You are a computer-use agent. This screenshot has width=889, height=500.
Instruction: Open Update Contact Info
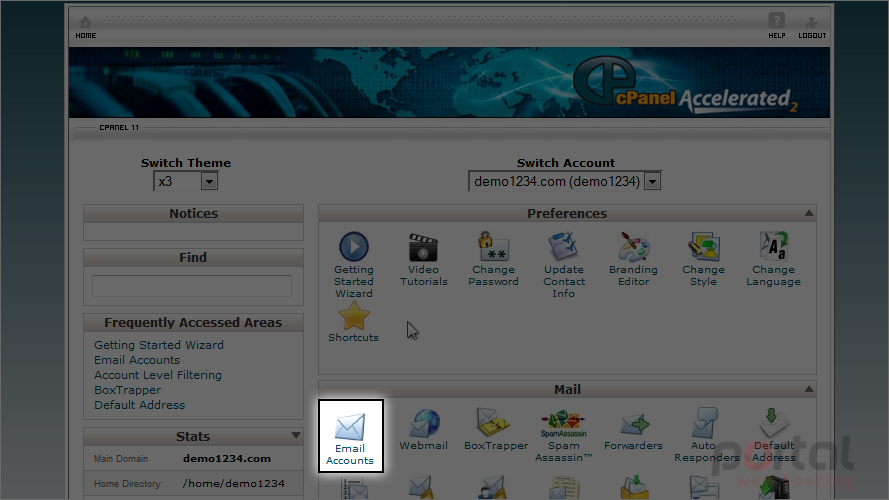click(564, 265)
